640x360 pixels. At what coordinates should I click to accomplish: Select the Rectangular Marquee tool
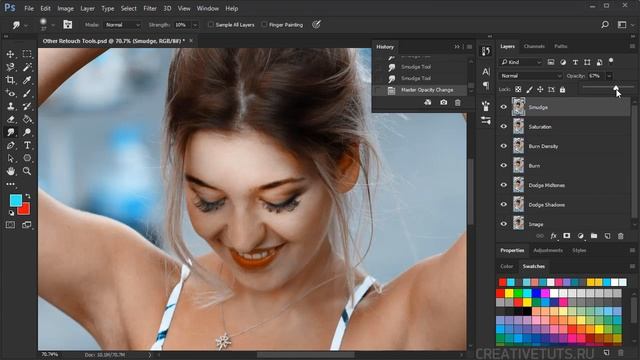[x=27, y=54]
